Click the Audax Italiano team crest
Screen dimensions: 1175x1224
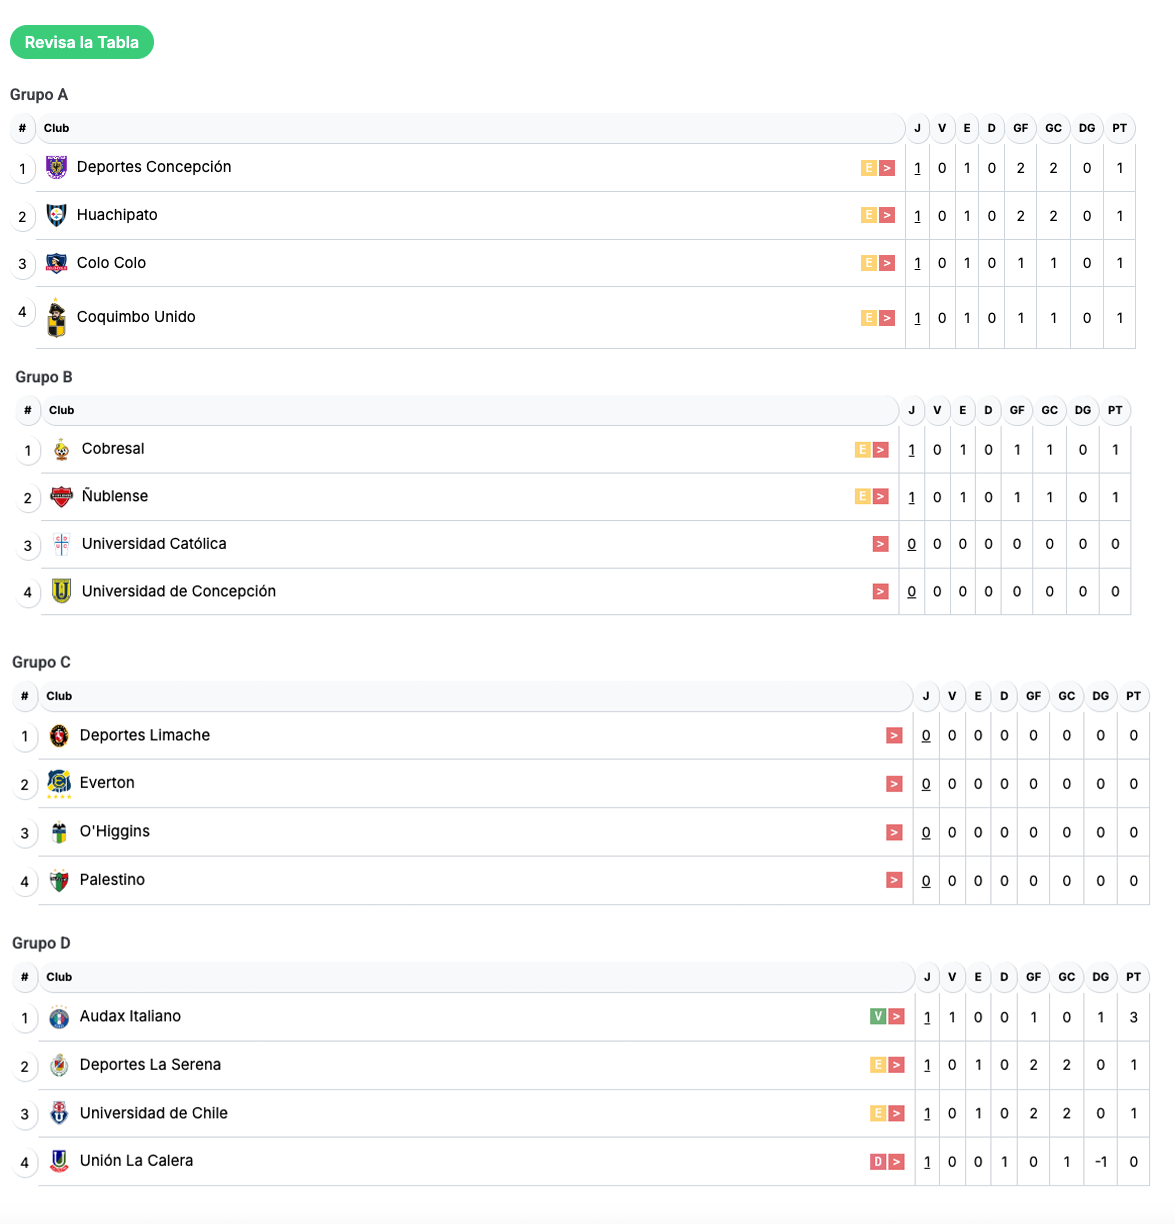pyautogui.click(x=59, y=1017)
